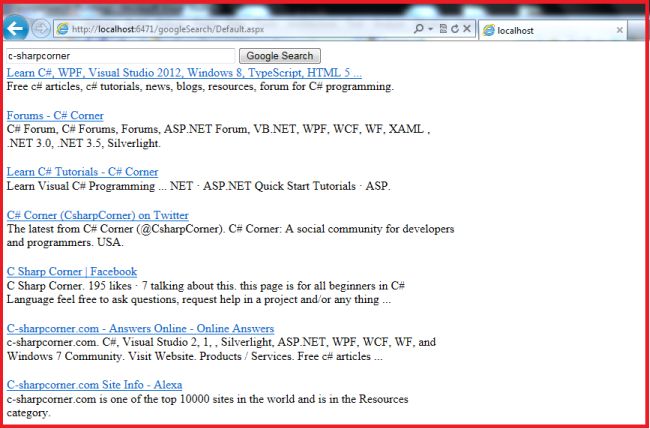Screen dimensions: 650x429
Task: Click the IE favicon on localhost tab
Action: click(489, 30)
